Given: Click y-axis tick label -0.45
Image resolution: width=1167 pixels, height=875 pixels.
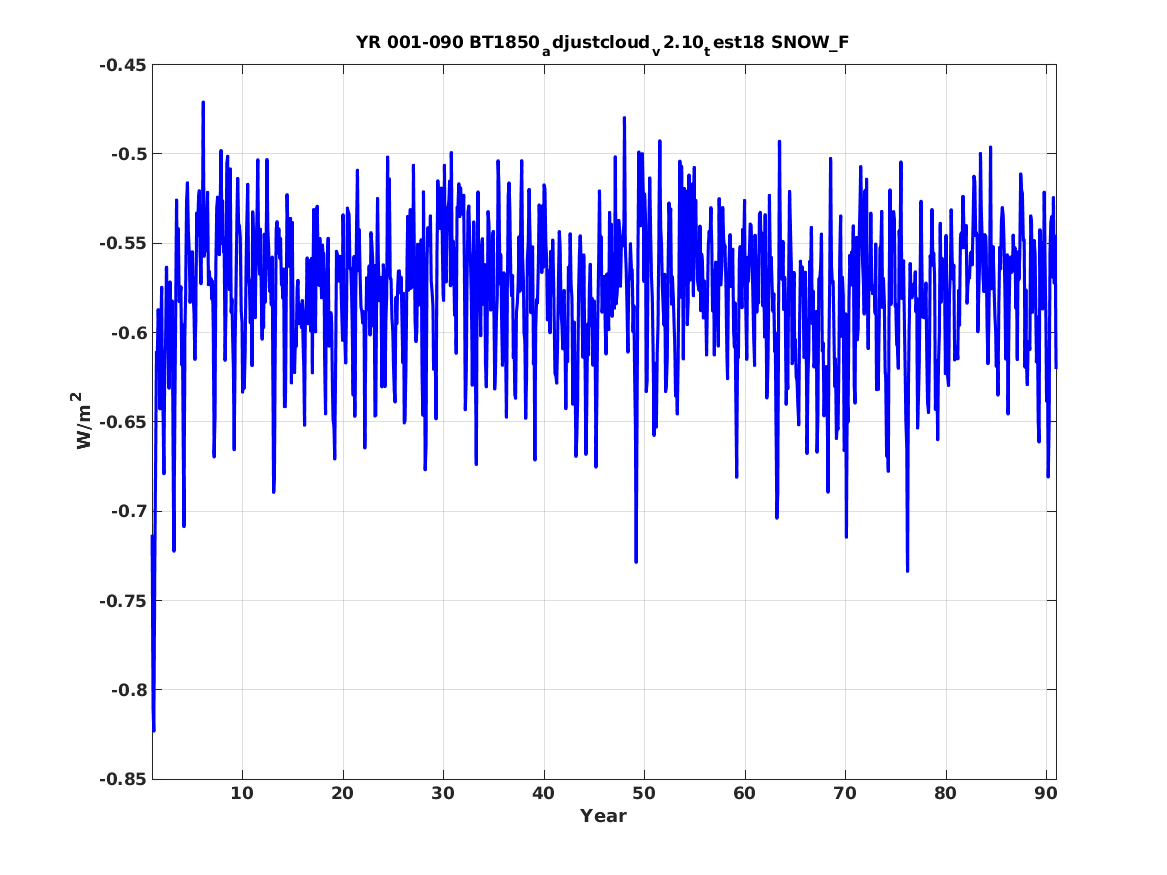Looking at the screenshot, I should 123,65.
